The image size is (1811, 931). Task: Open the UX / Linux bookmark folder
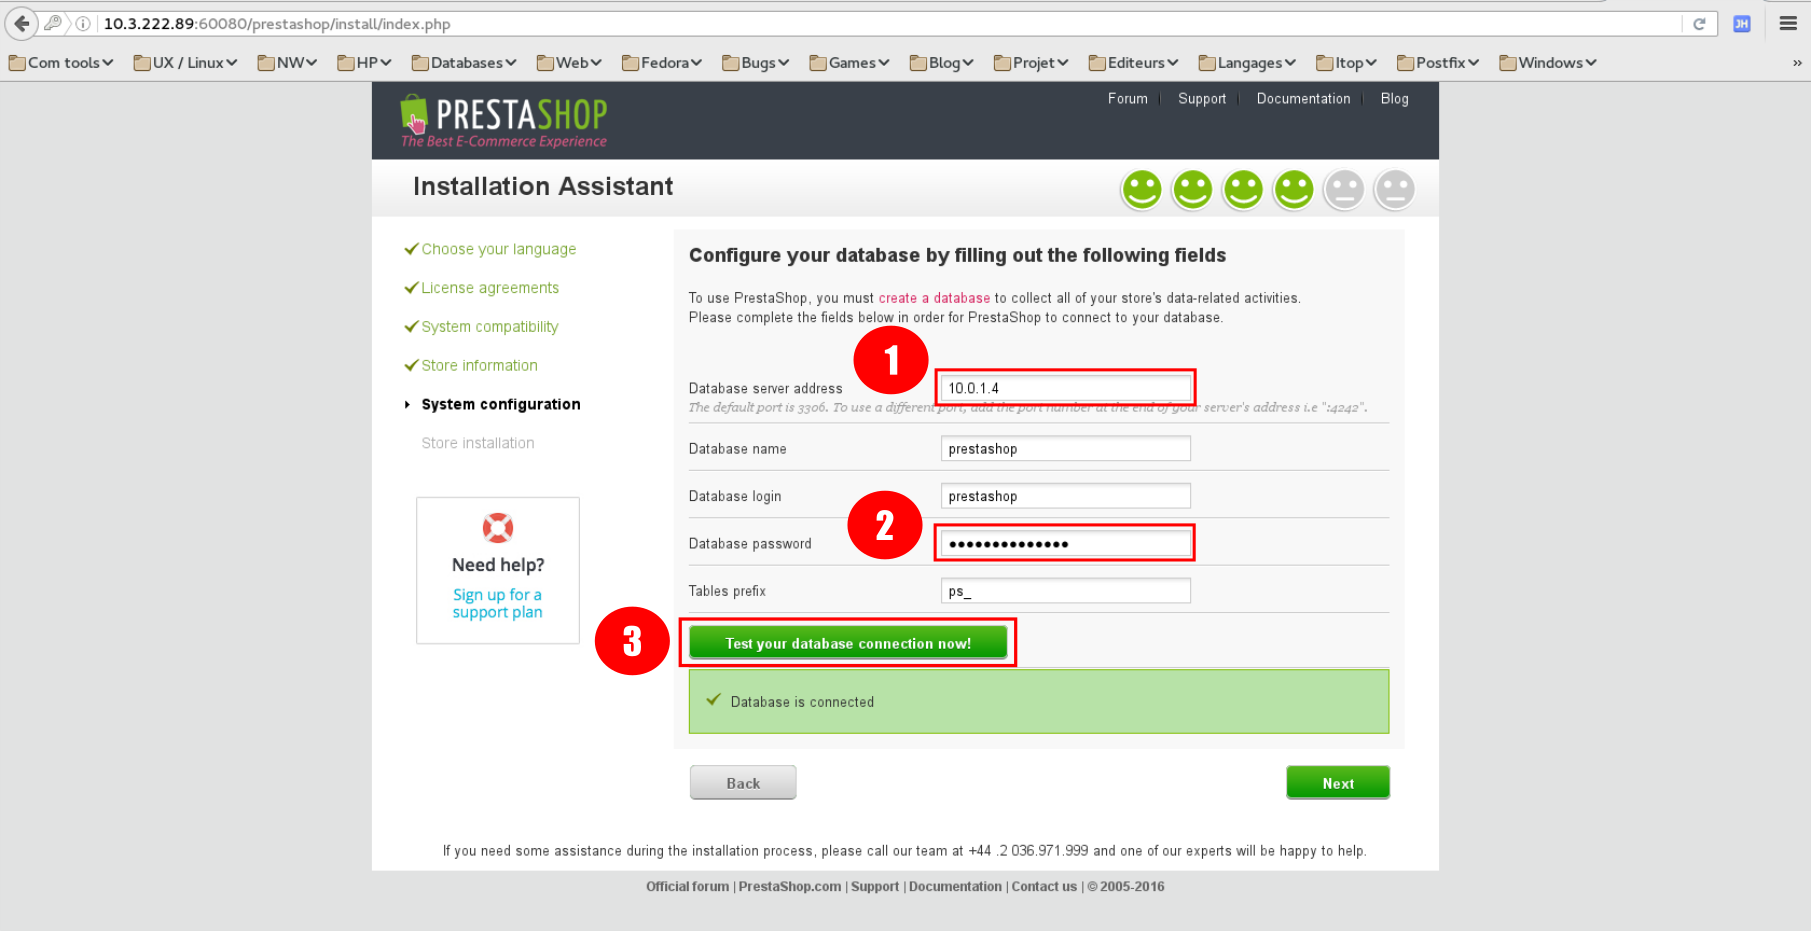186,63
